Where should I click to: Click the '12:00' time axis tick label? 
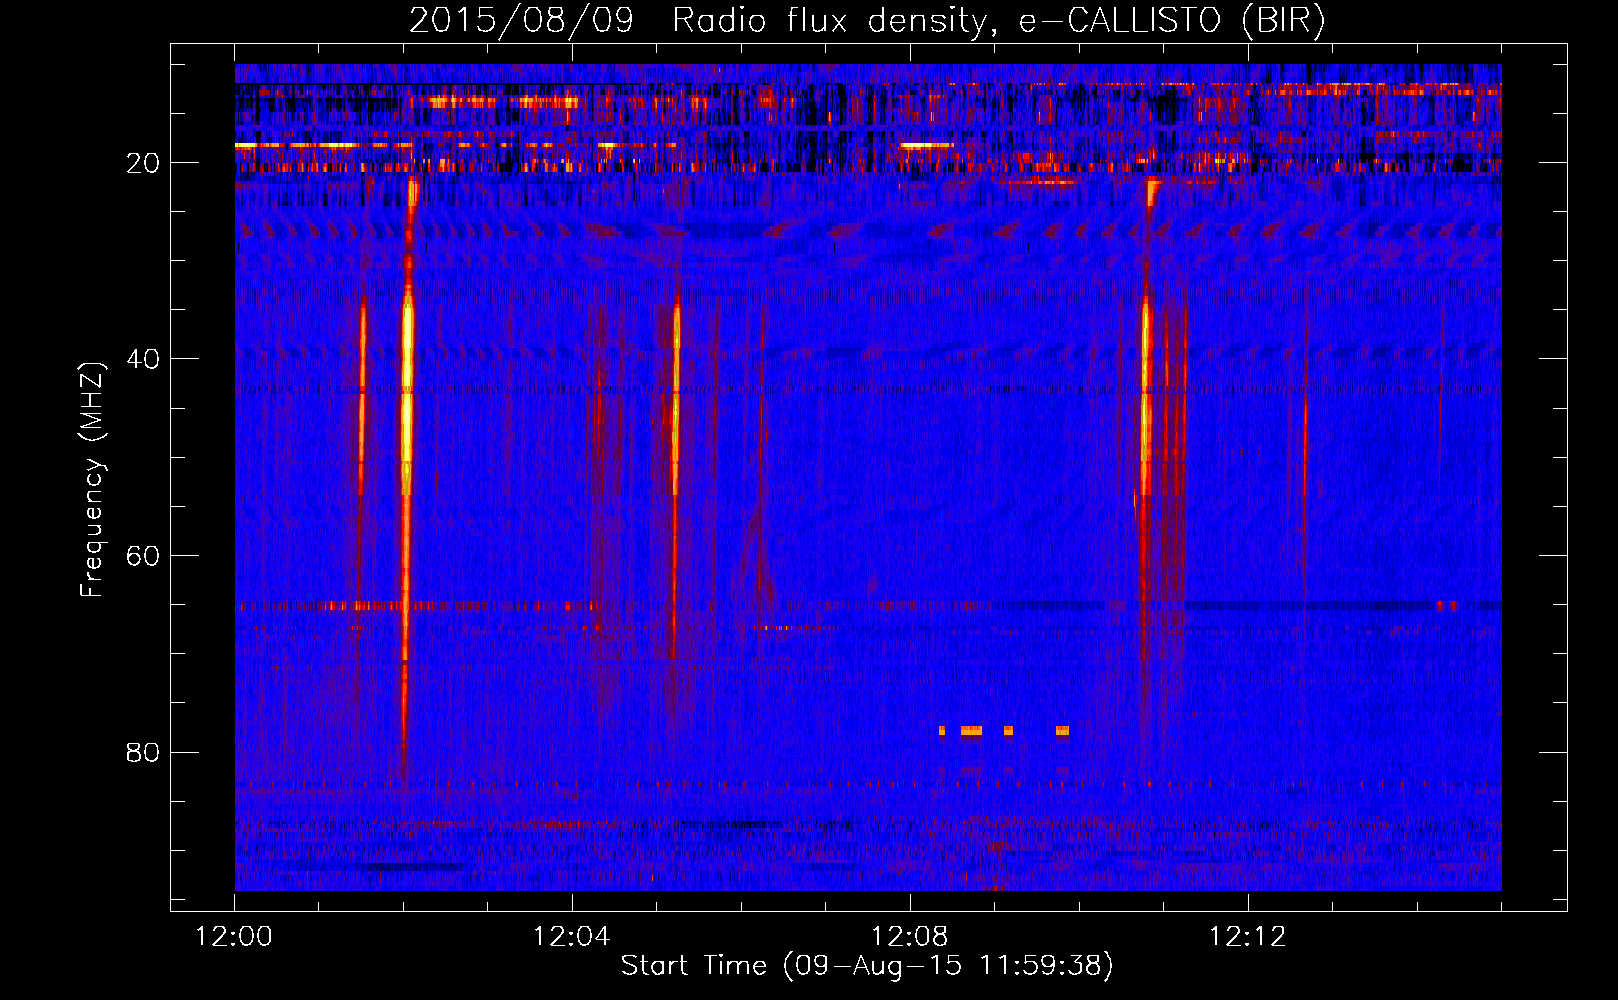coord(234,937)
